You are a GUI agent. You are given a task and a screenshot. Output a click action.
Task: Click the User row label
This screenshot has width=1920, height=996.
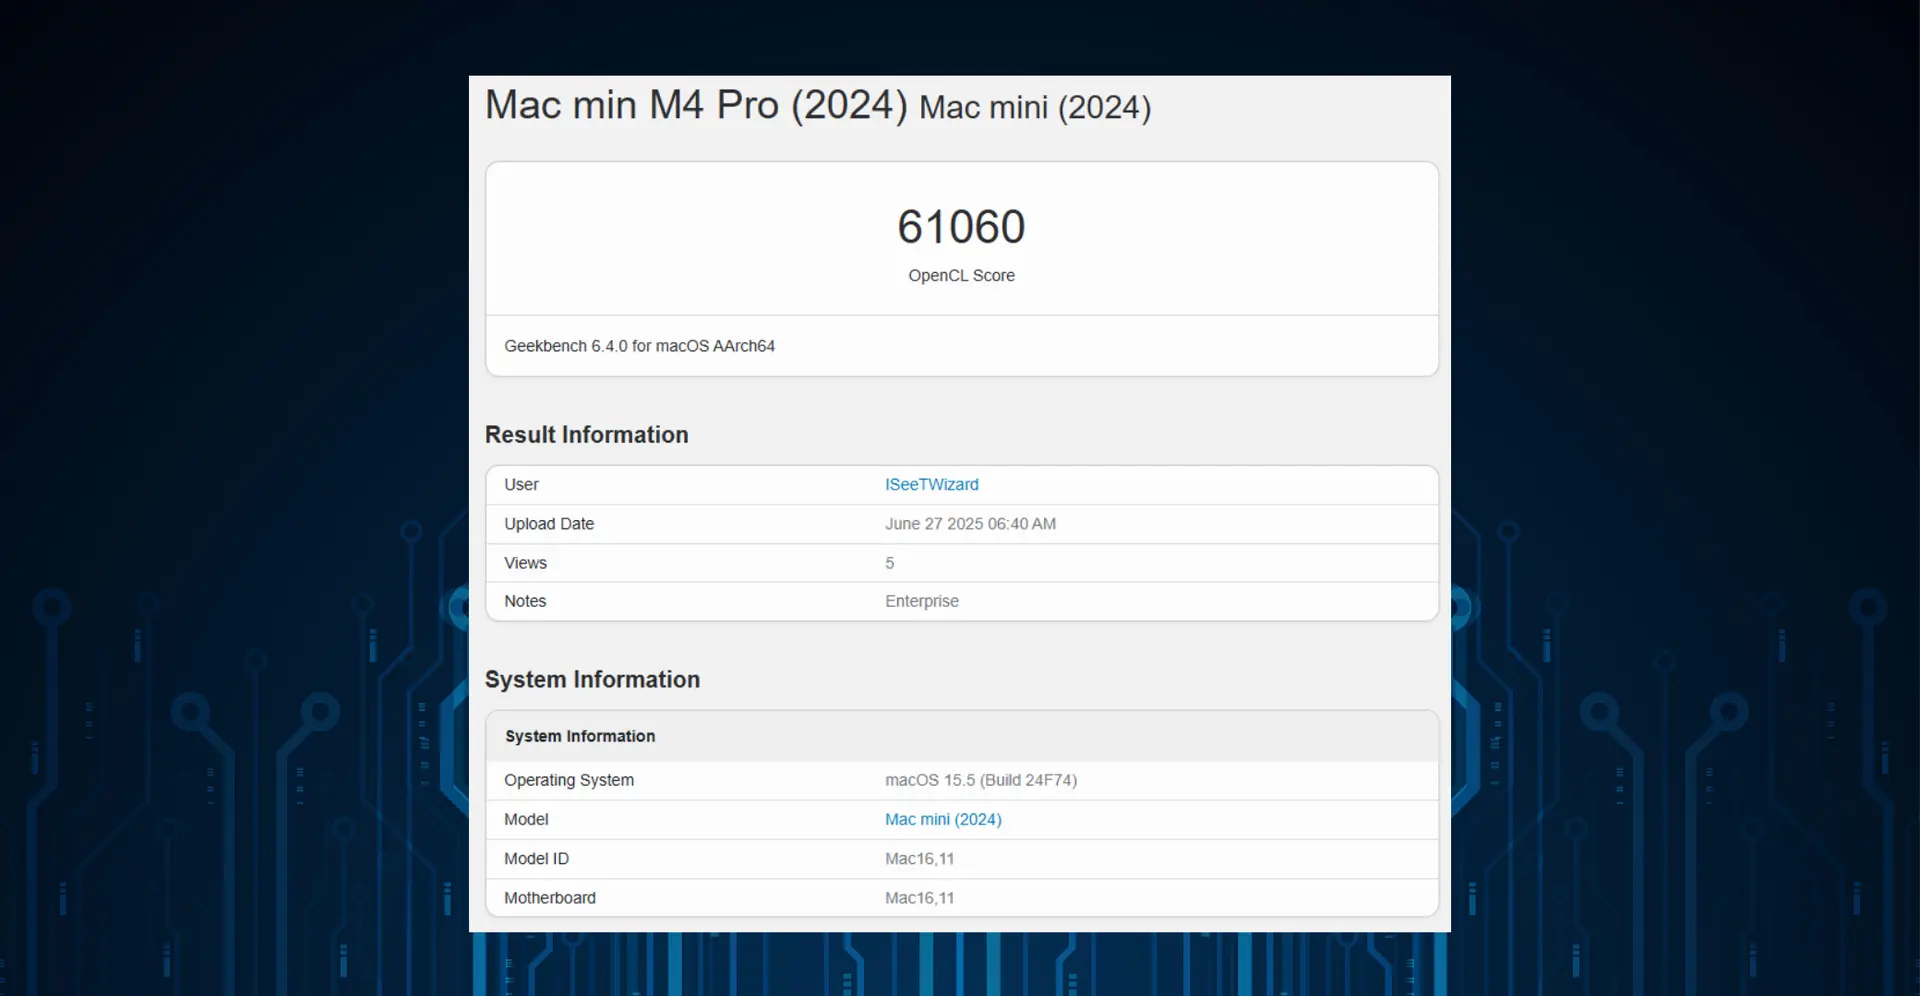[x=521, y=485]
